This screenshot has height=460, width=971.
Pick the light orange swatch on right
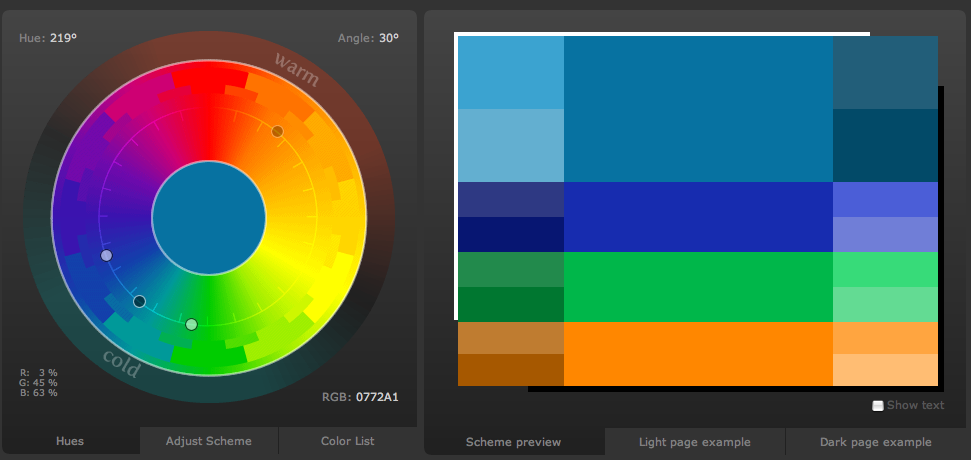click(x=886, y=338)
